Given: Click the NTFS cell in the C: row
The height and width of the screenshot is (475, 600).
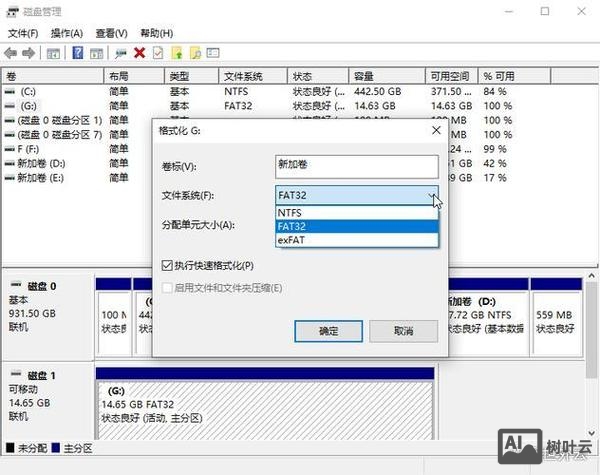Looking at the screenshot, I should 236,91.
